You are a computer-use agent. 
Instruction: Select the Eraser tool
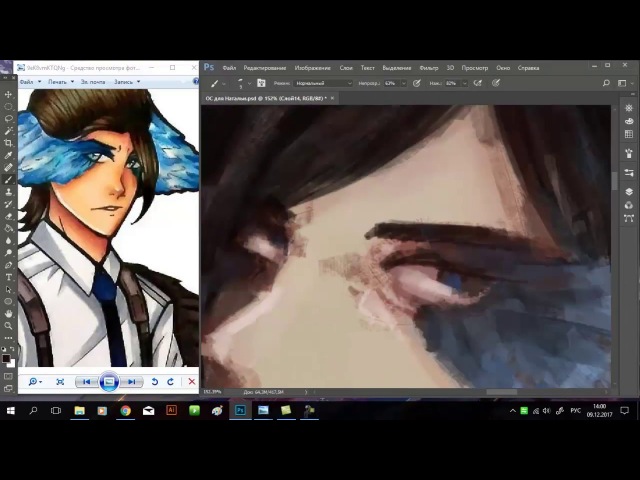click(8, 216)
